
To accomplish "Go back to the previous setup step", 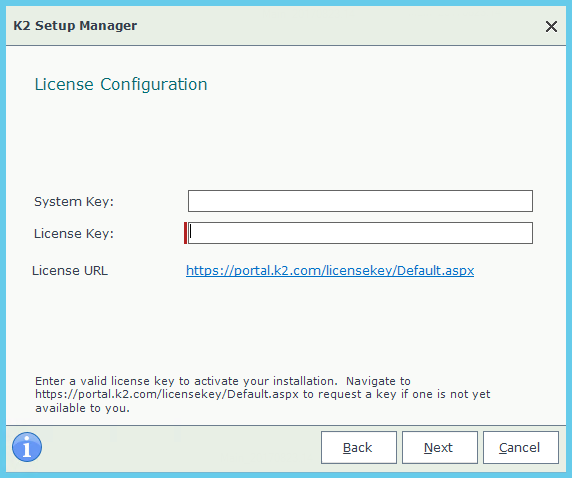I will pyautogui.click(x=359, y=447).
